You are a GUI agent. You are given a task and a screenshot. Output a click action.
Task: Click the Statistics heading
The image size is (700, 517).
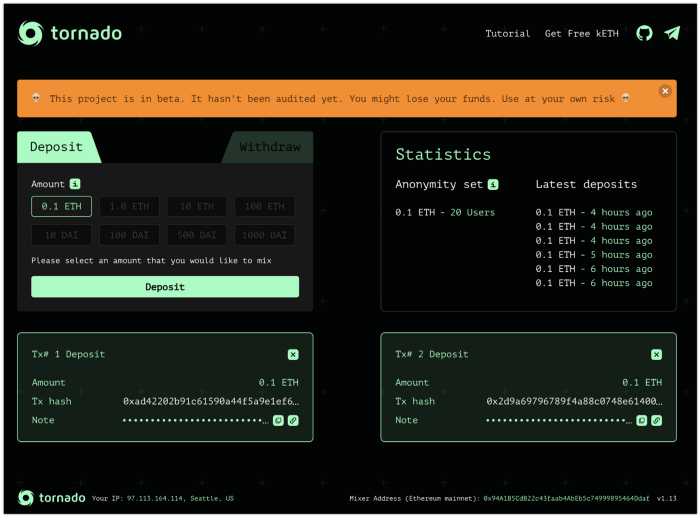tap(443, 154)
